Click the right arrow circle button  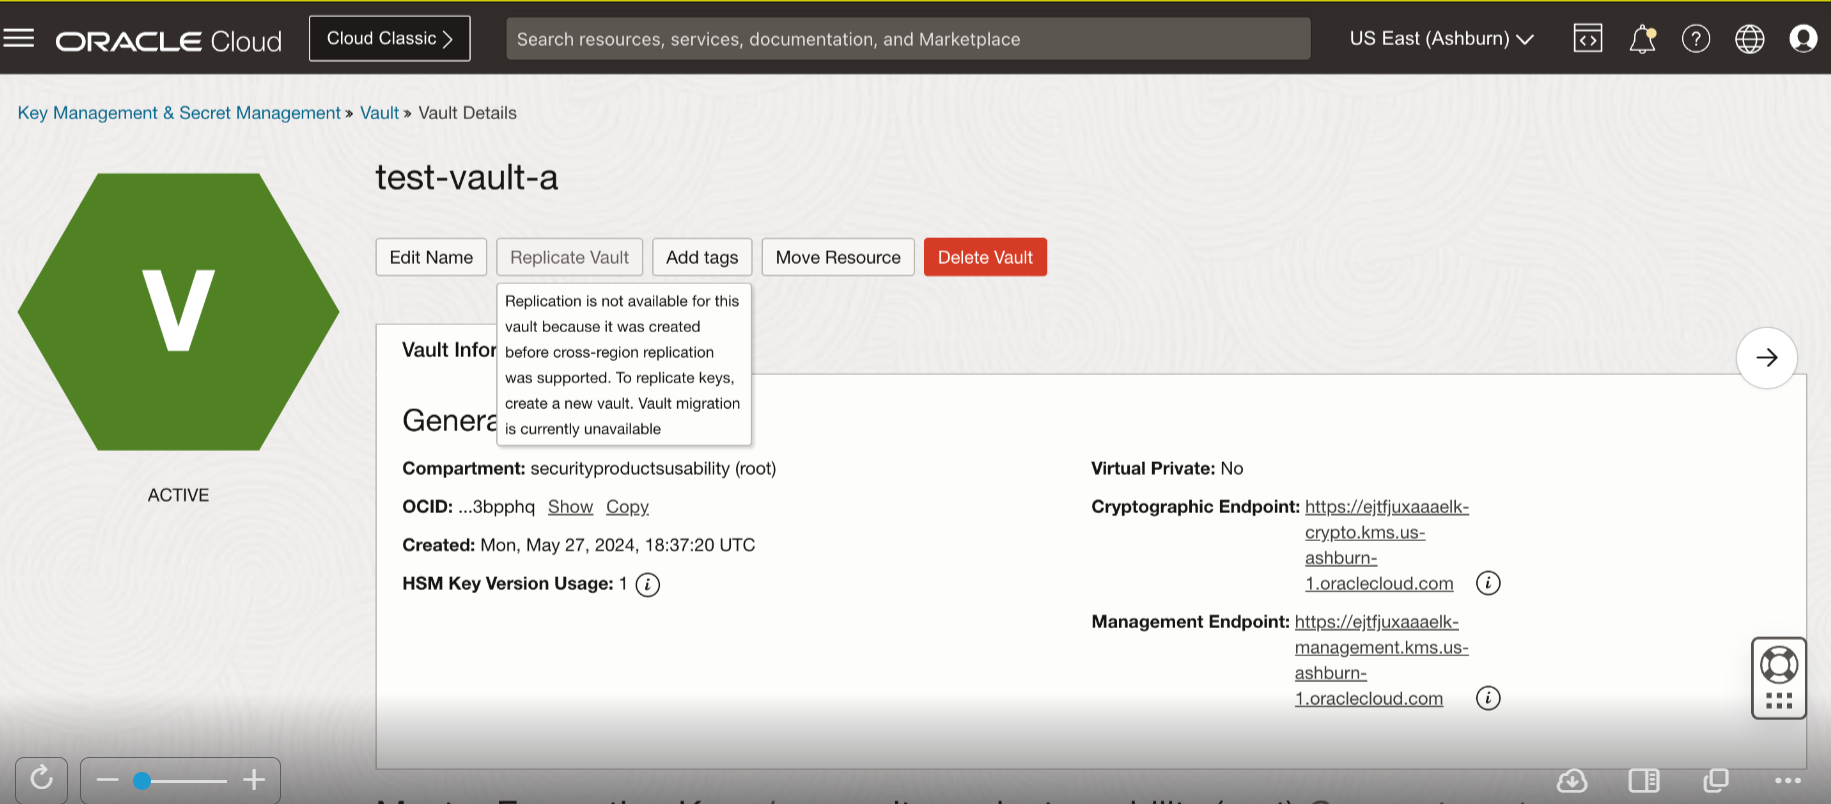(x=1766, y=358)
